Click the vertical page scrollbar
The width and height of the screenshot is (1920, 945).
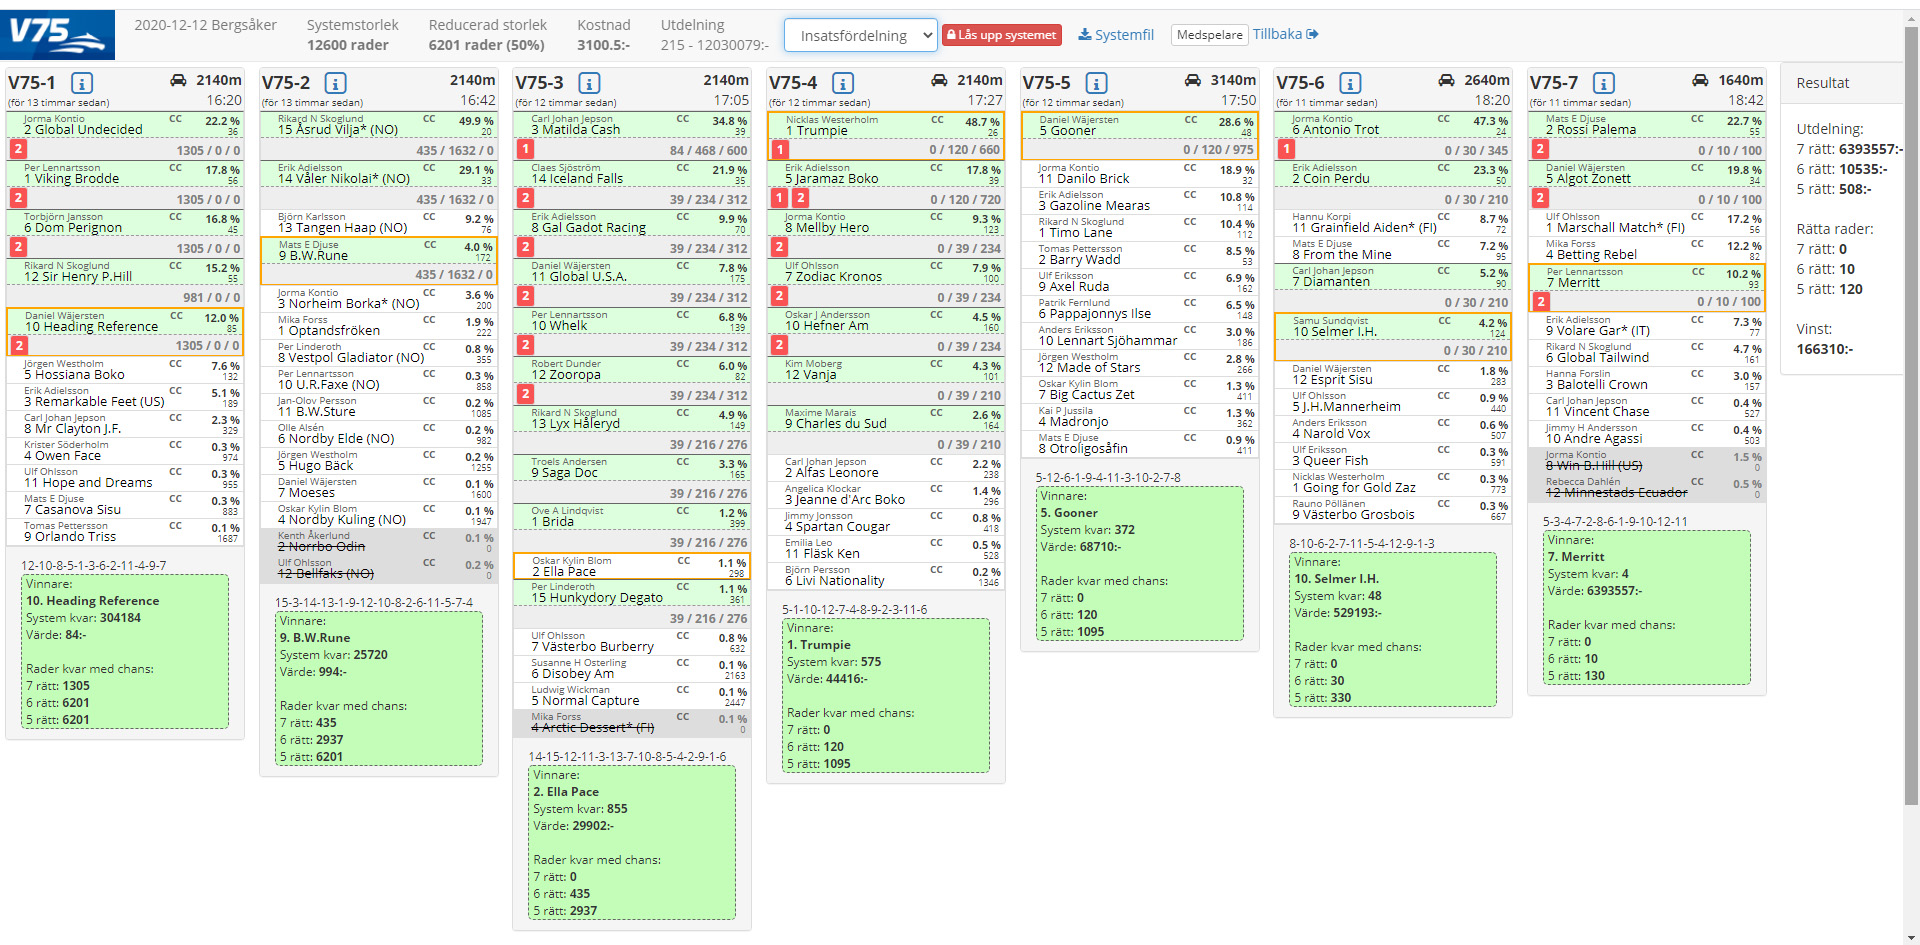click(1912, 415)
